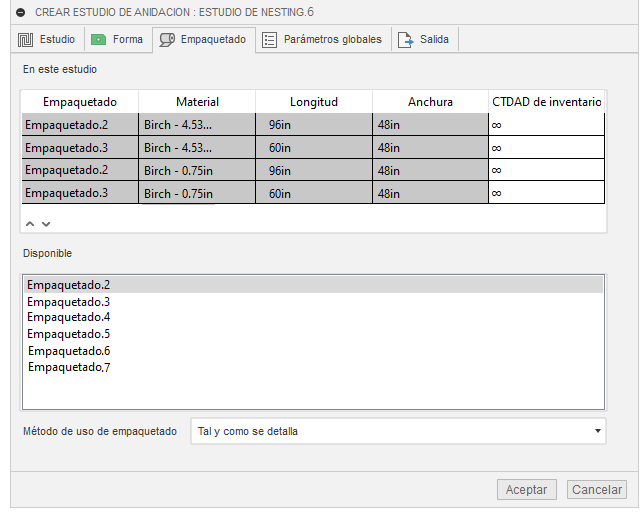
Task: Edit inventory quantity in last table row
Action: 546,193
